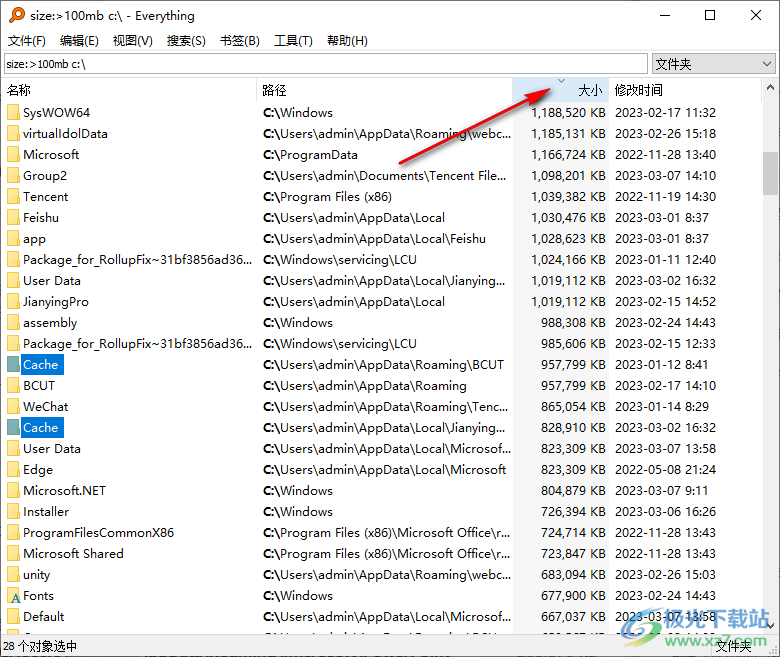
Task: Click date 2023-03-07 14:10 of Group2
Action: point(665,176)
